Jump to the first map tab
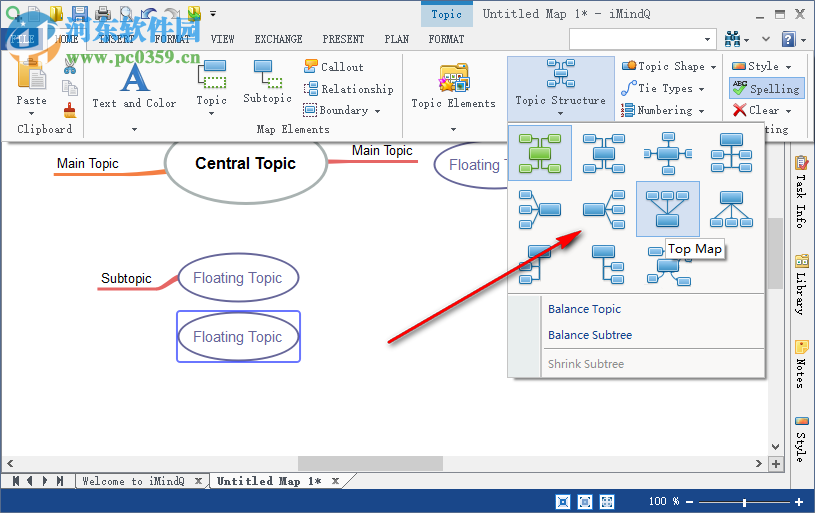Viewport: 815px width, 513px height. click(16, 481)
